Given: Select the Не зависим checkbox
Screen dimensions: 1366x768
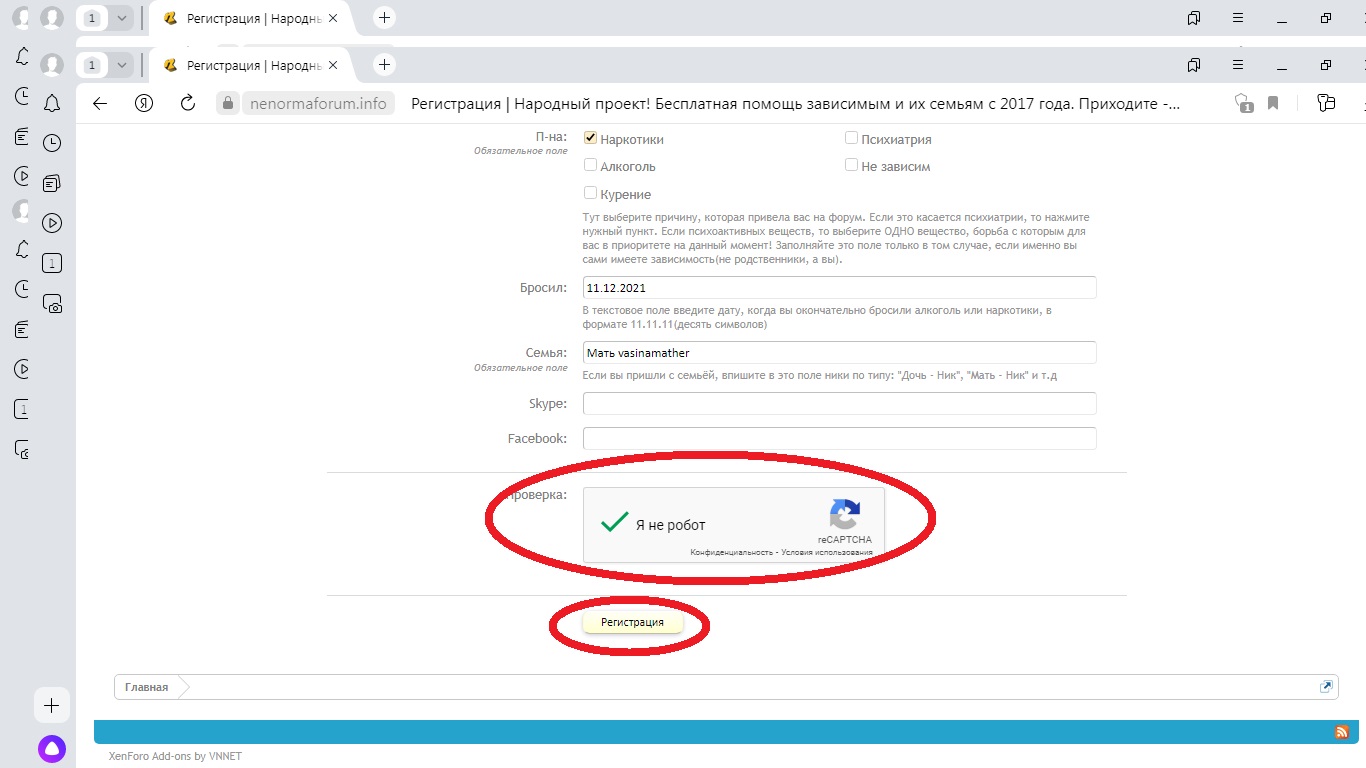Looking at the screenshot, I should (851, 166).
